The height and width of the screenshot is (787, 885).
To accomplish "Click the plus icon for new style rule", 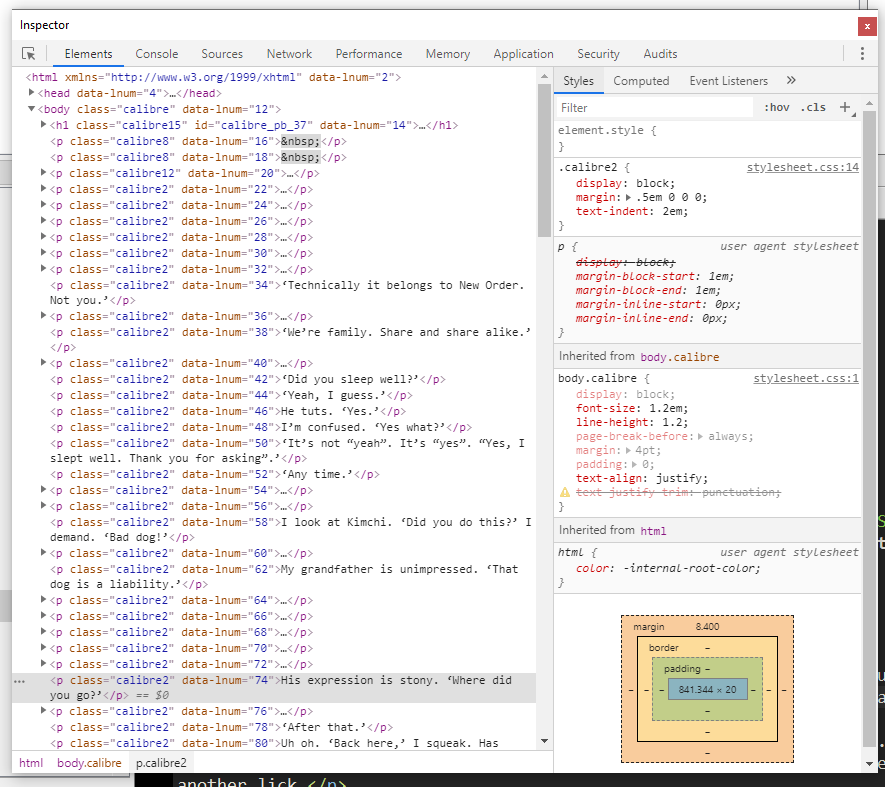I will click(844, 107).
